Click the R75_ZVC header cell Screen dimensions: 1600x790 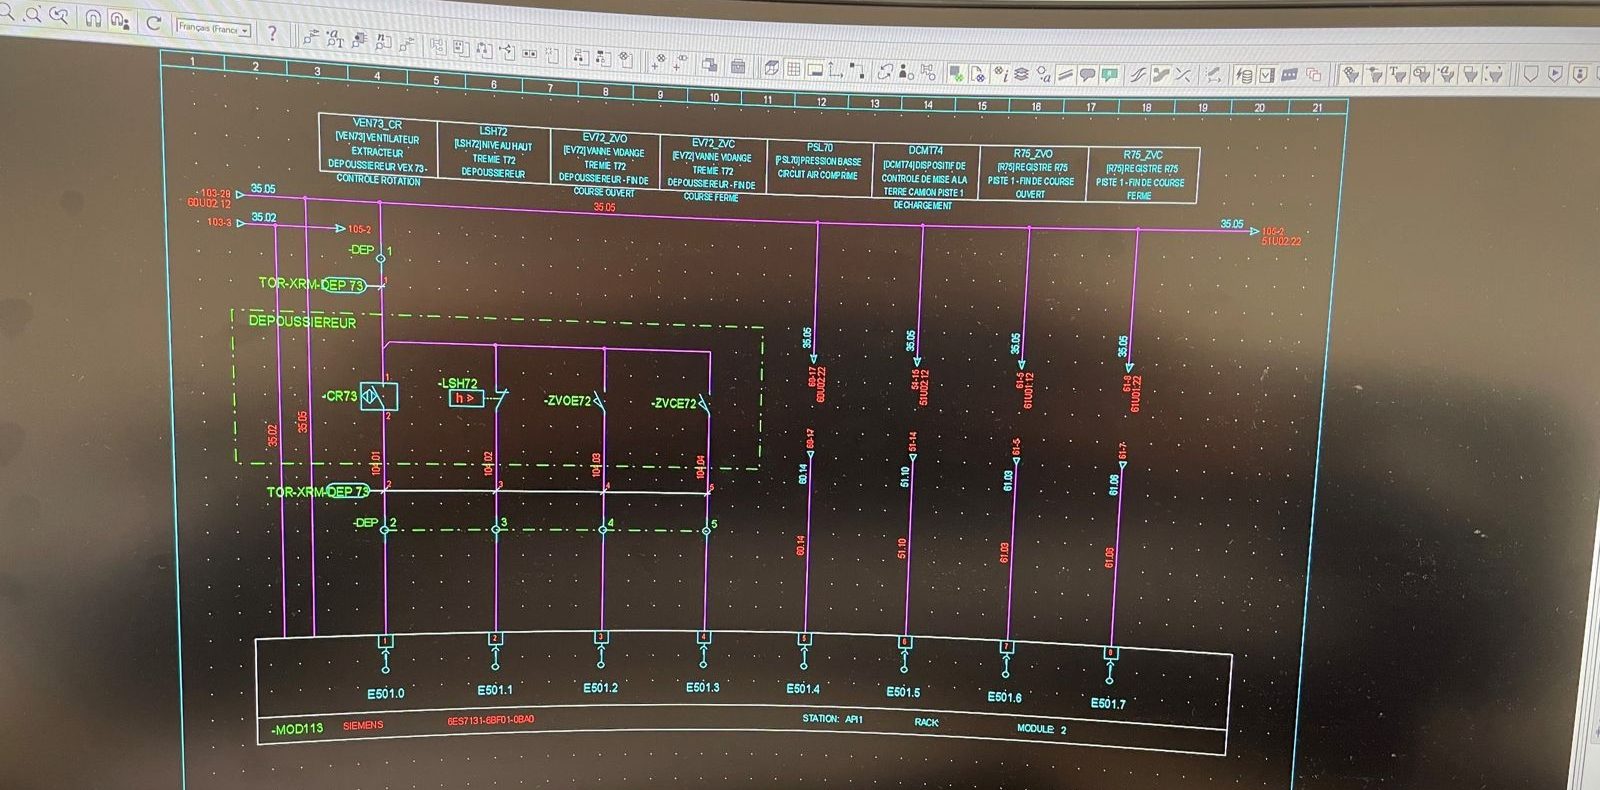[x=1141, y=175]
